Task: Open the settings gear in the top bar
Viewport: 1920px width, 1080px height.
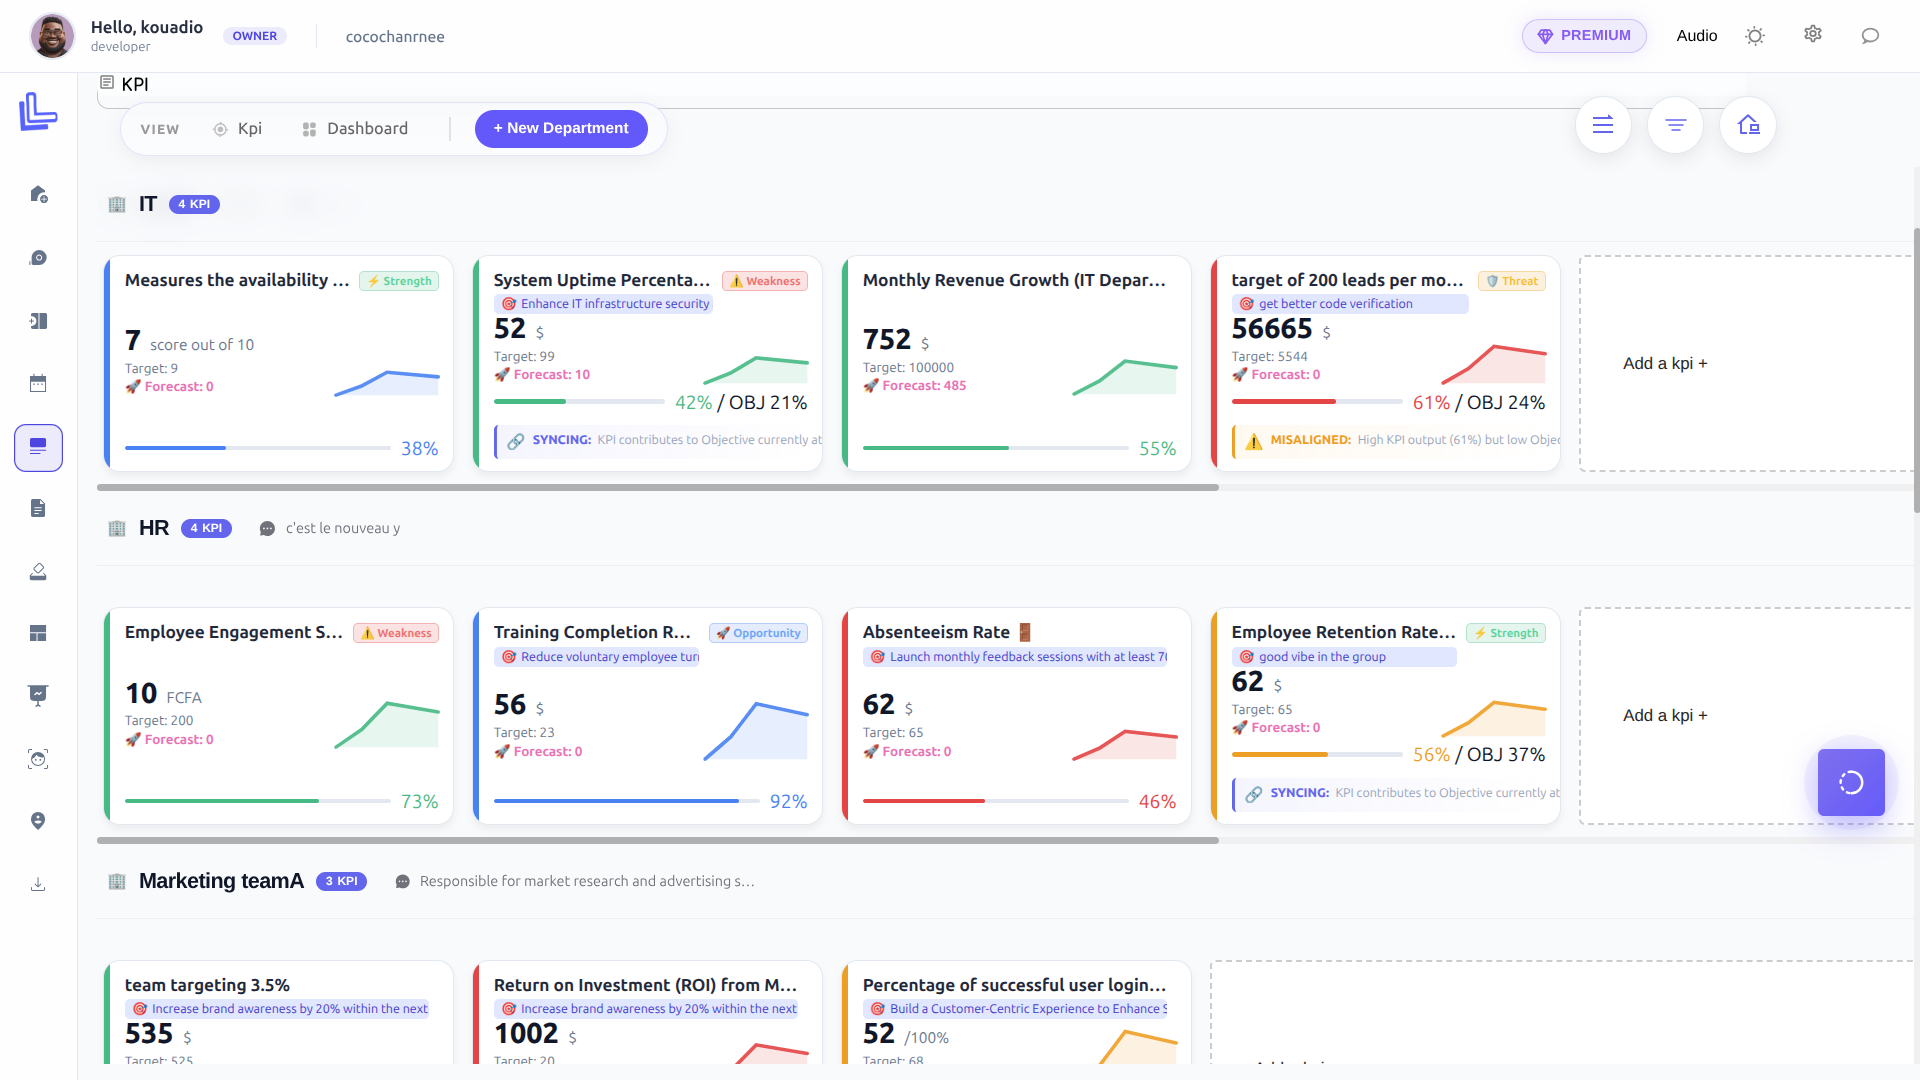Action: point(1812,34)
